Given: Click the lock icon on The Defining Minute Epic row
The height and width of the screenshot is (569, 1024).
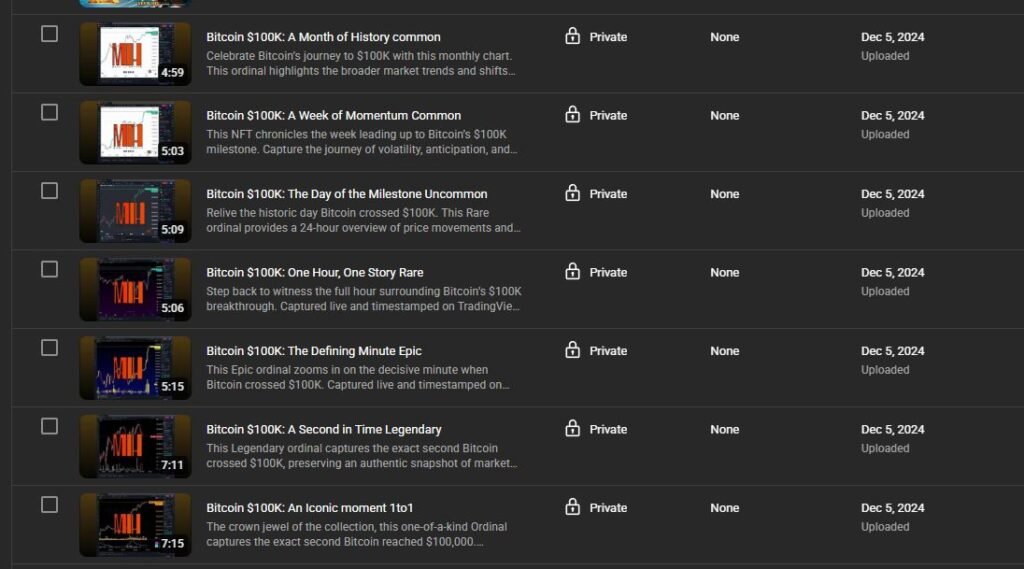Looking at the screenshot, I should coord(573,350).
